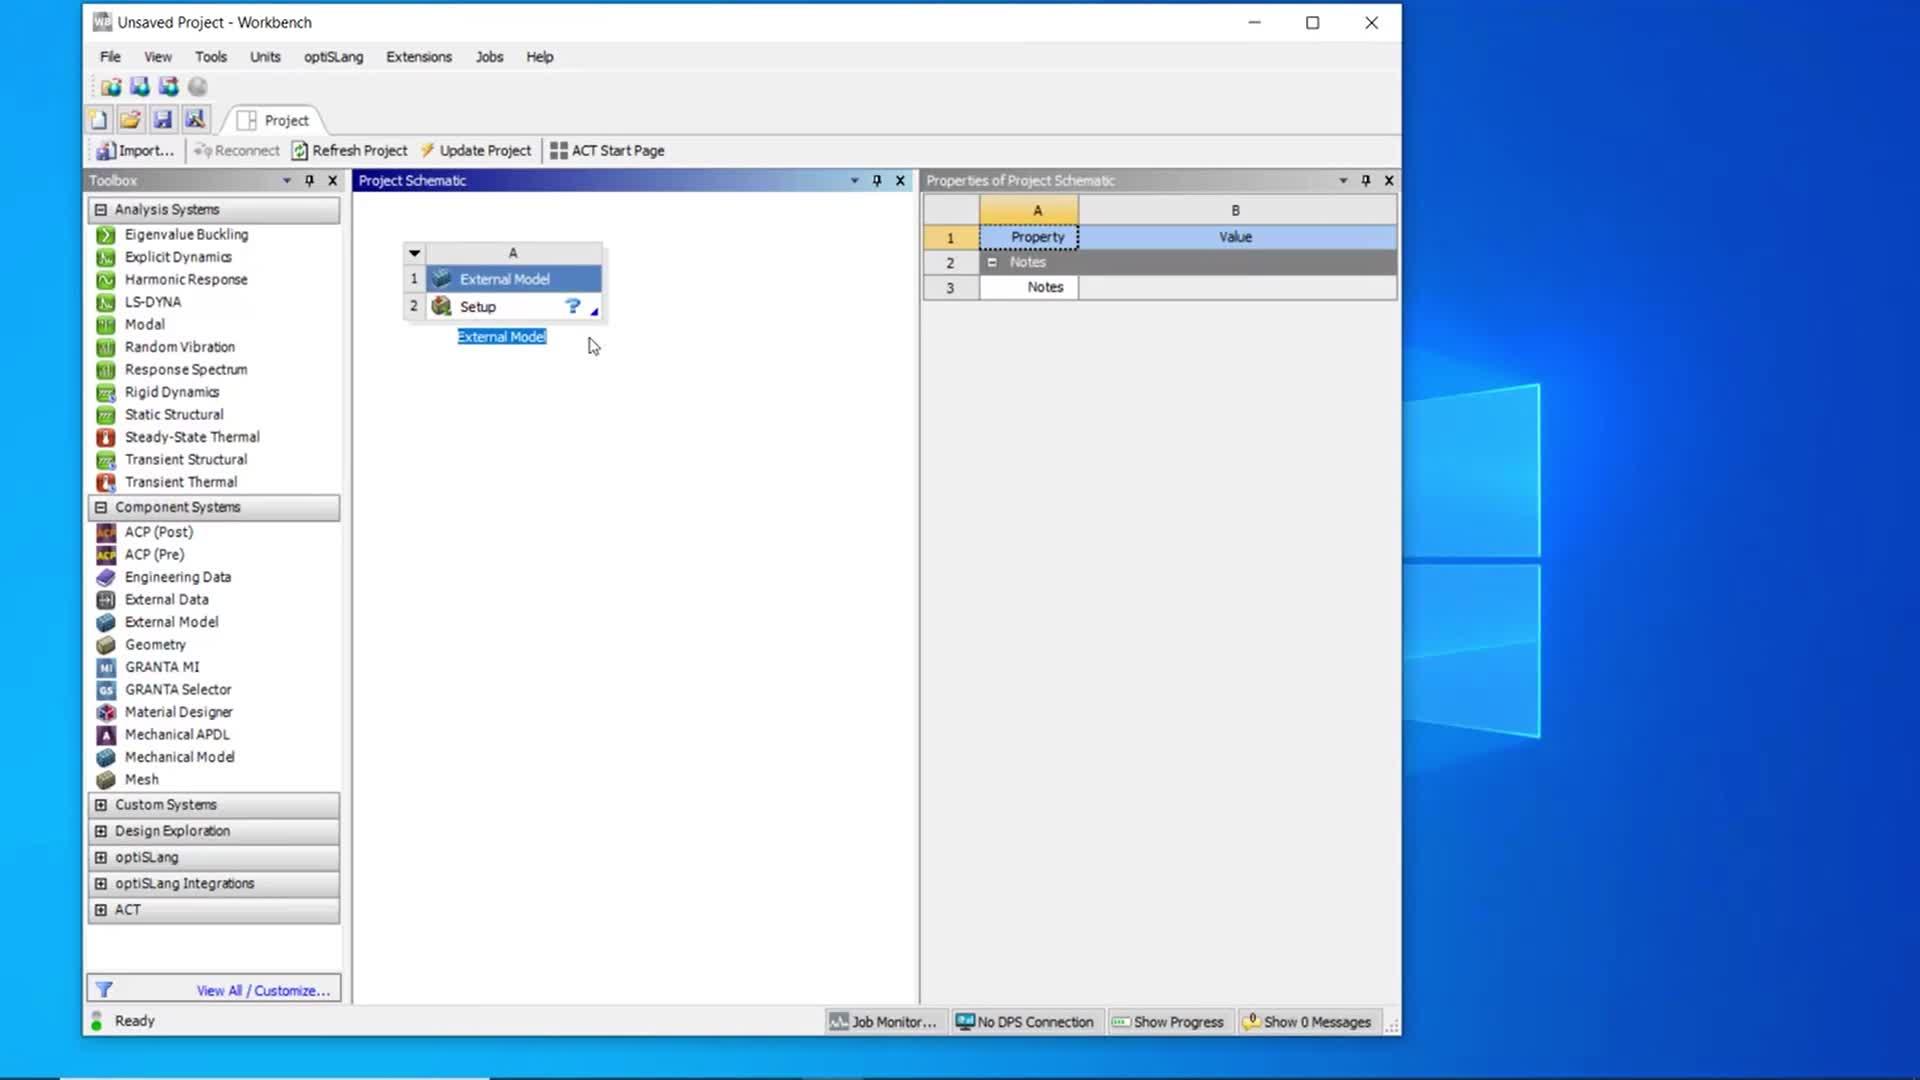The height and width of the screenshot is (1080, 1920).
Task: Choose Geometry component system
Action: [x=155, y=645]
